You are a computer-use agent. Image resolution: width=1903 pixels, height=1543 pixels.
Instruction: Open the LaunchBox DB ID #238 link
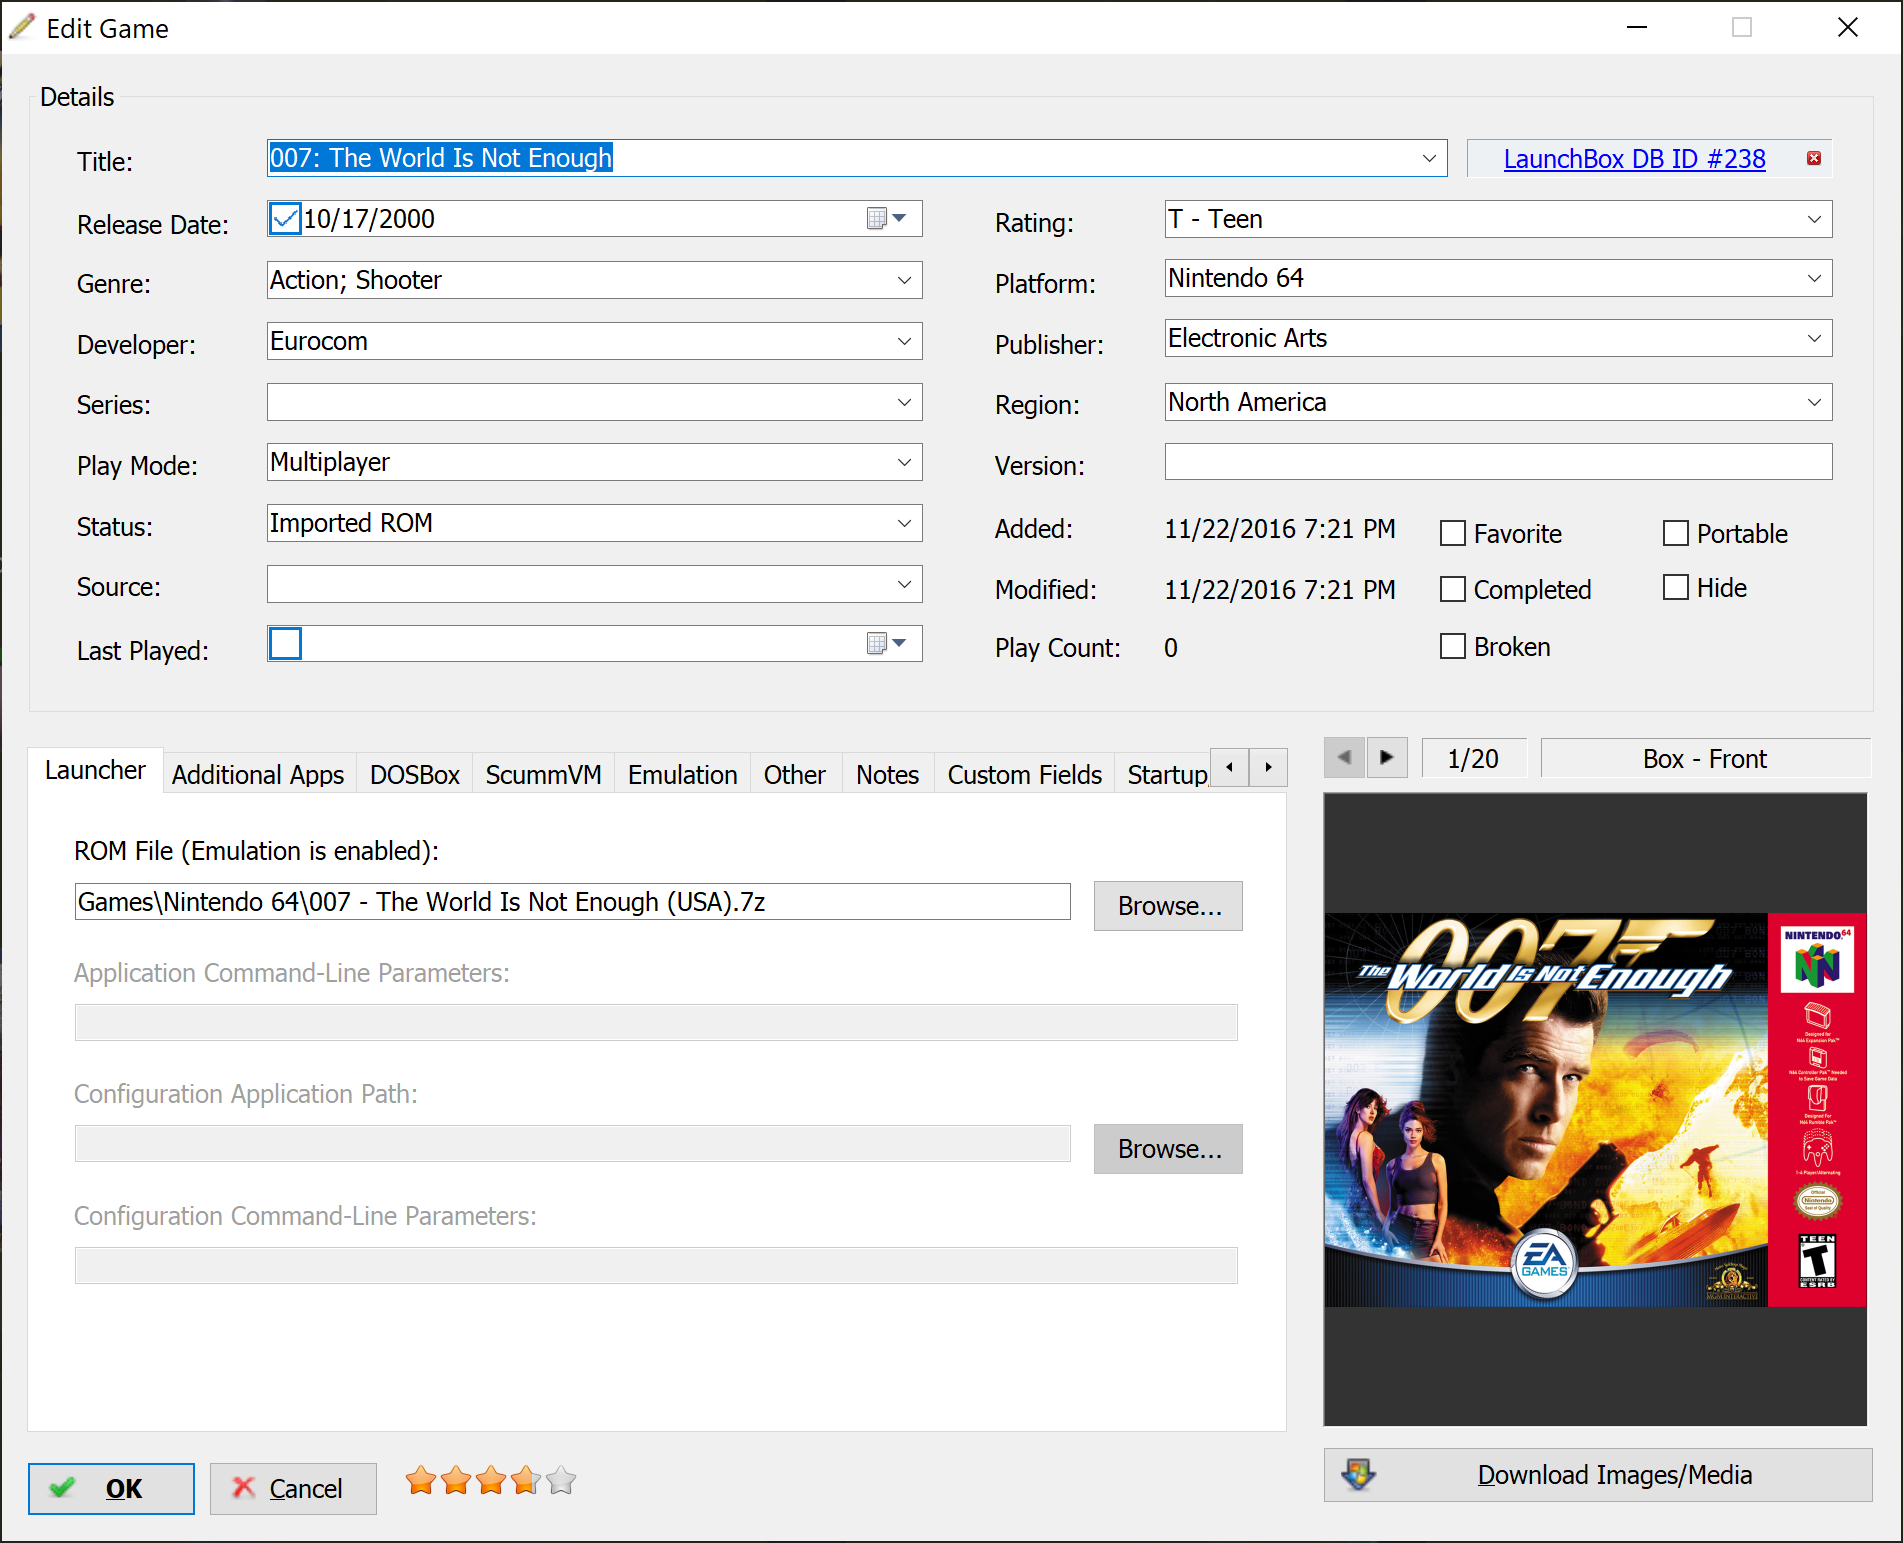pos(1634,158)
